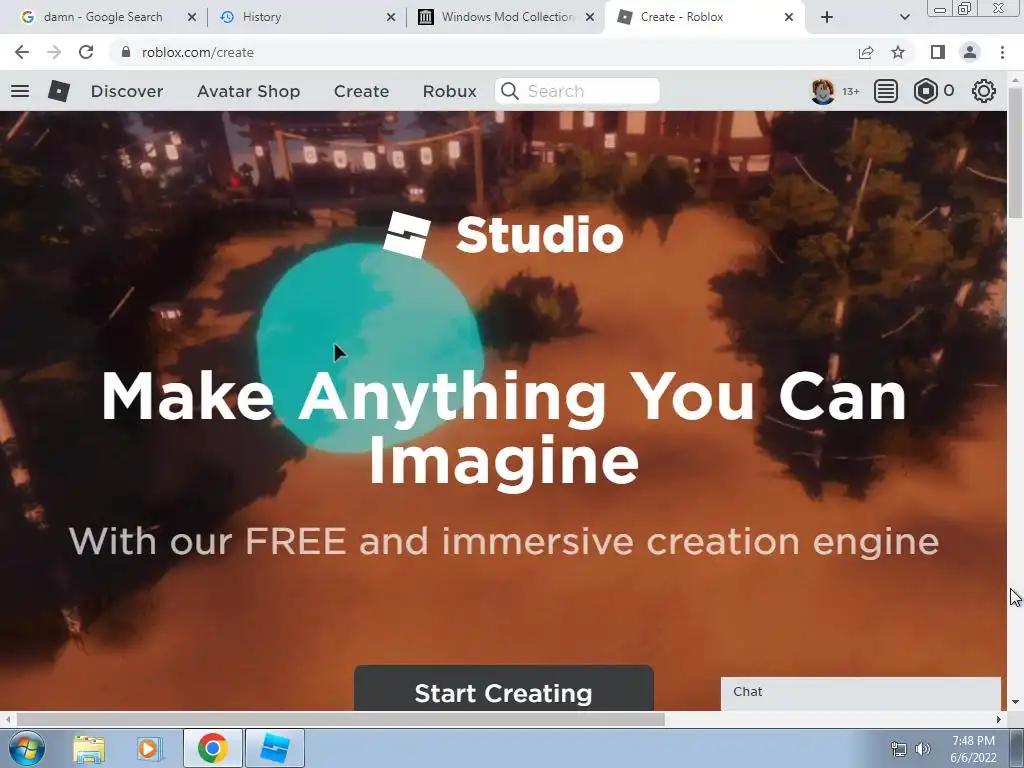Open the Create menu item
Screen dimensions: 1024x768
tap(361, 91)
